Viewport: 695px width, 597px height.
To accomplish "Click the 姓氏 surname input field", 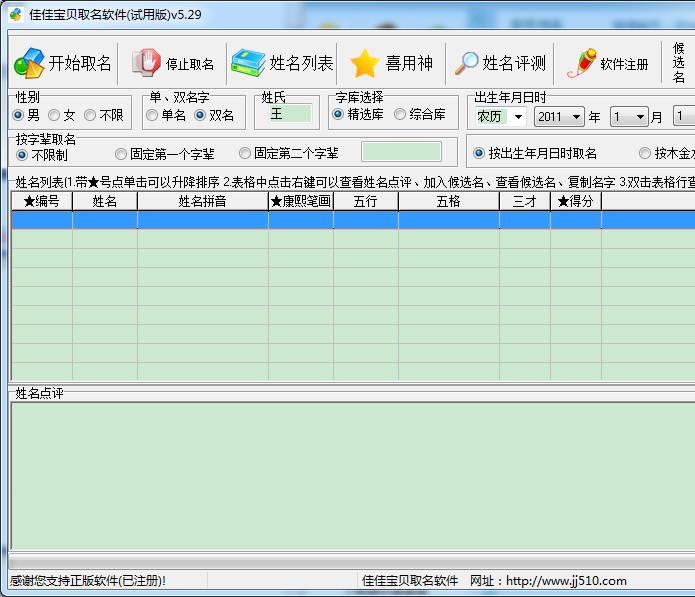I will coord(283,114).
